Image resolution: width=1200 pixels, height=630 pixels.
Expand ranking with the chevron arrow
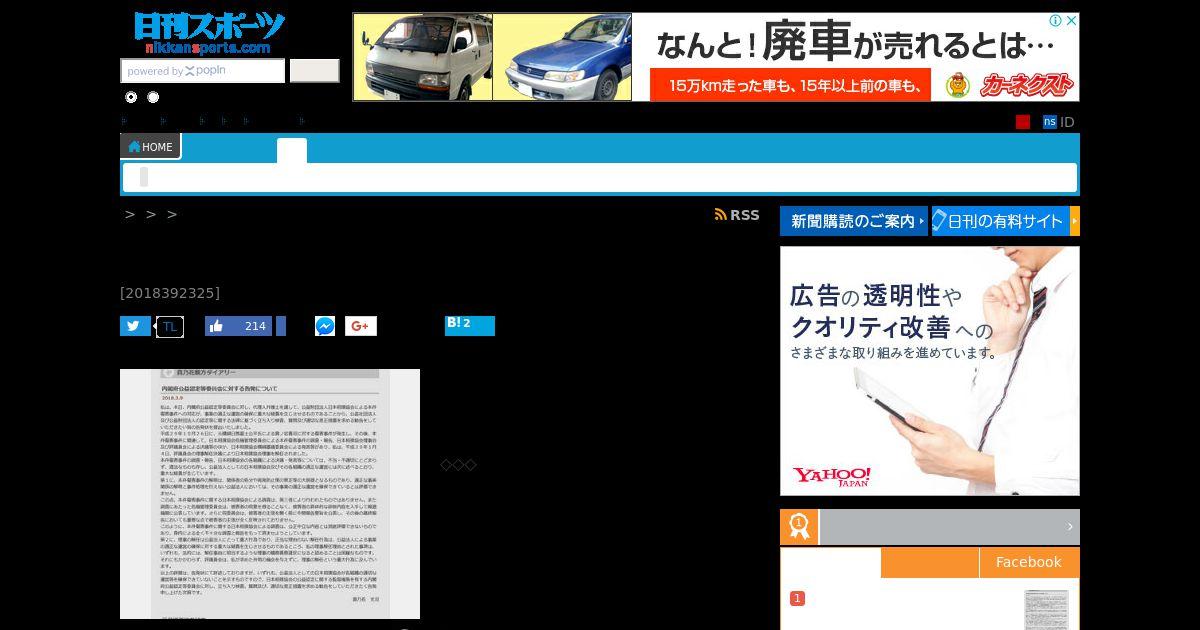[x=1070, y=527]
